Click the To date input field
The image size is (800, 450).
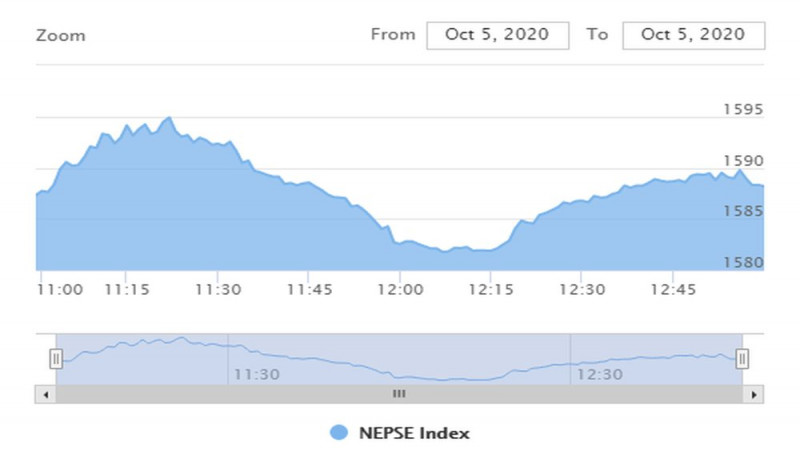(x=693, y=34)
